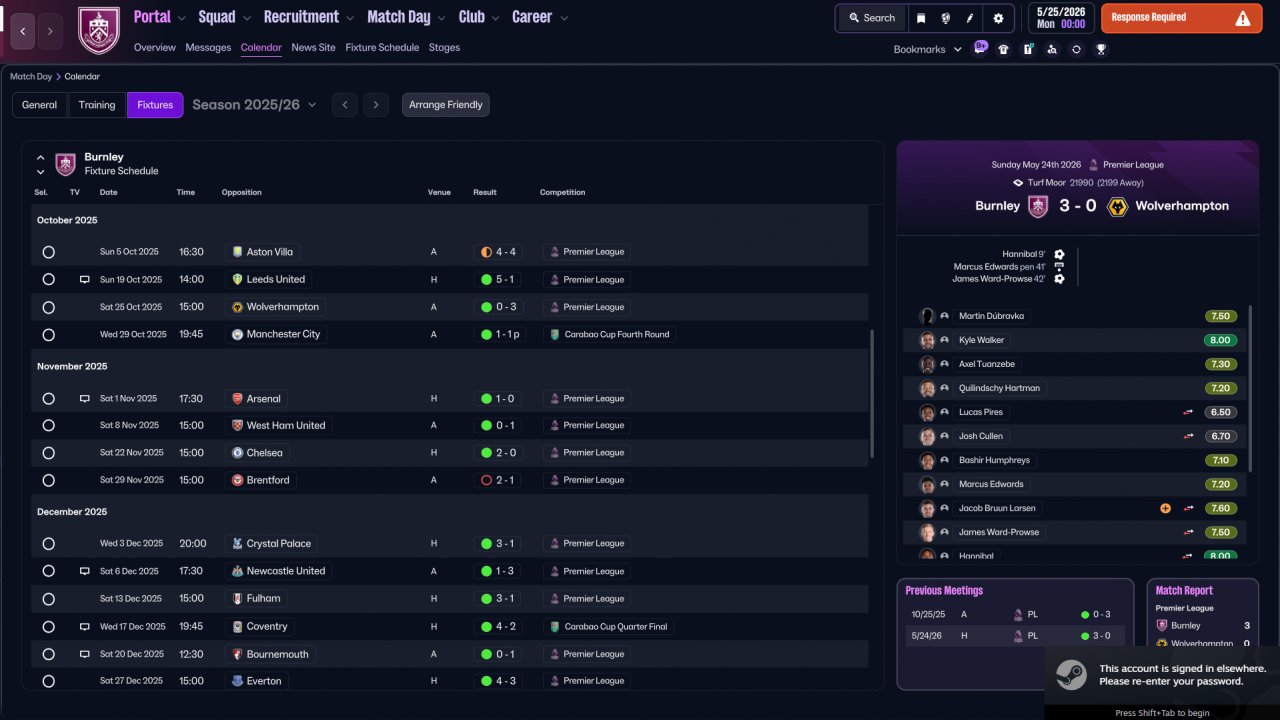
Task: Select the Aston Villa fixture radio button
Action: [x=48, y=253]
